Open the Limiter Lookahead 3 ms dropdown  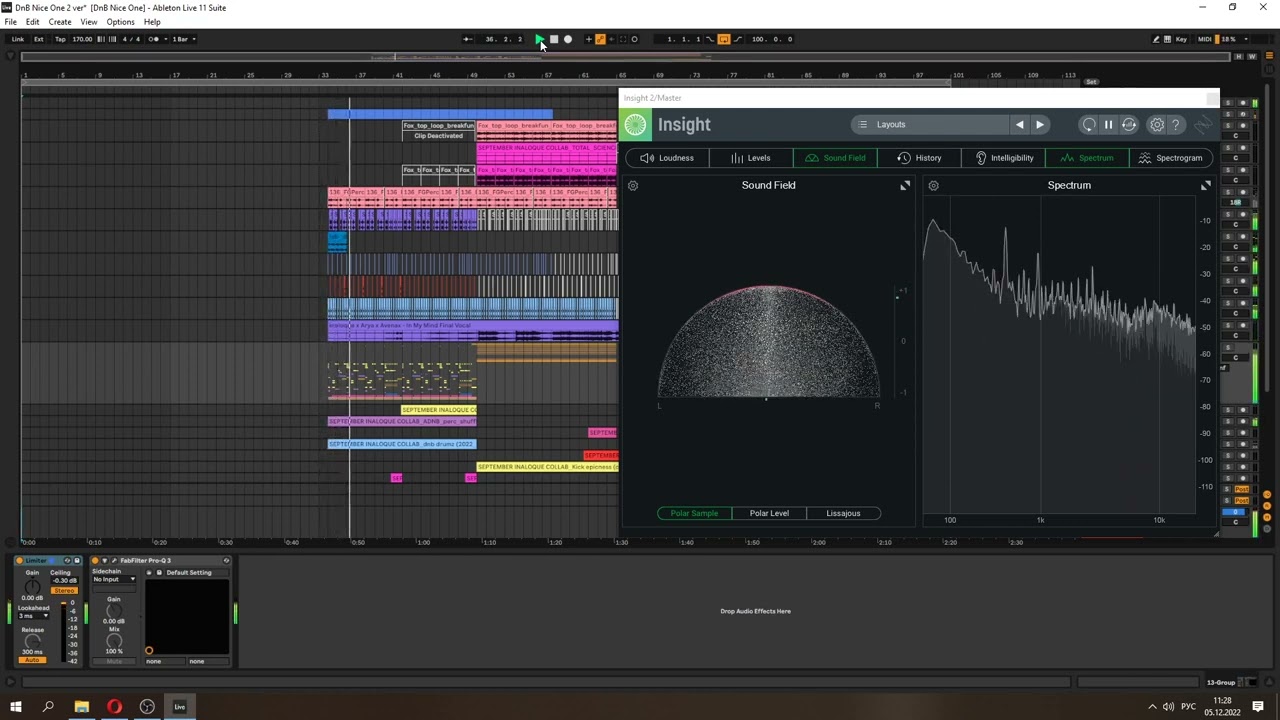(x=33, y=616)
